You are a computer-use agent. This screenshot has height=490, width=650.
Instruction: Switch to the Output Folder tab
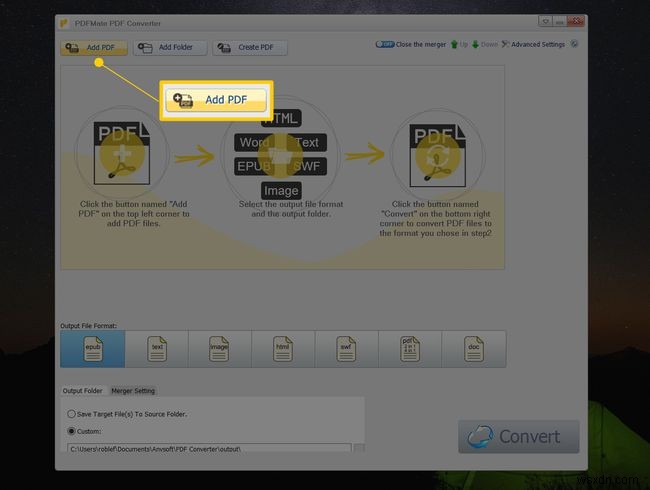[x=82, y=391]
